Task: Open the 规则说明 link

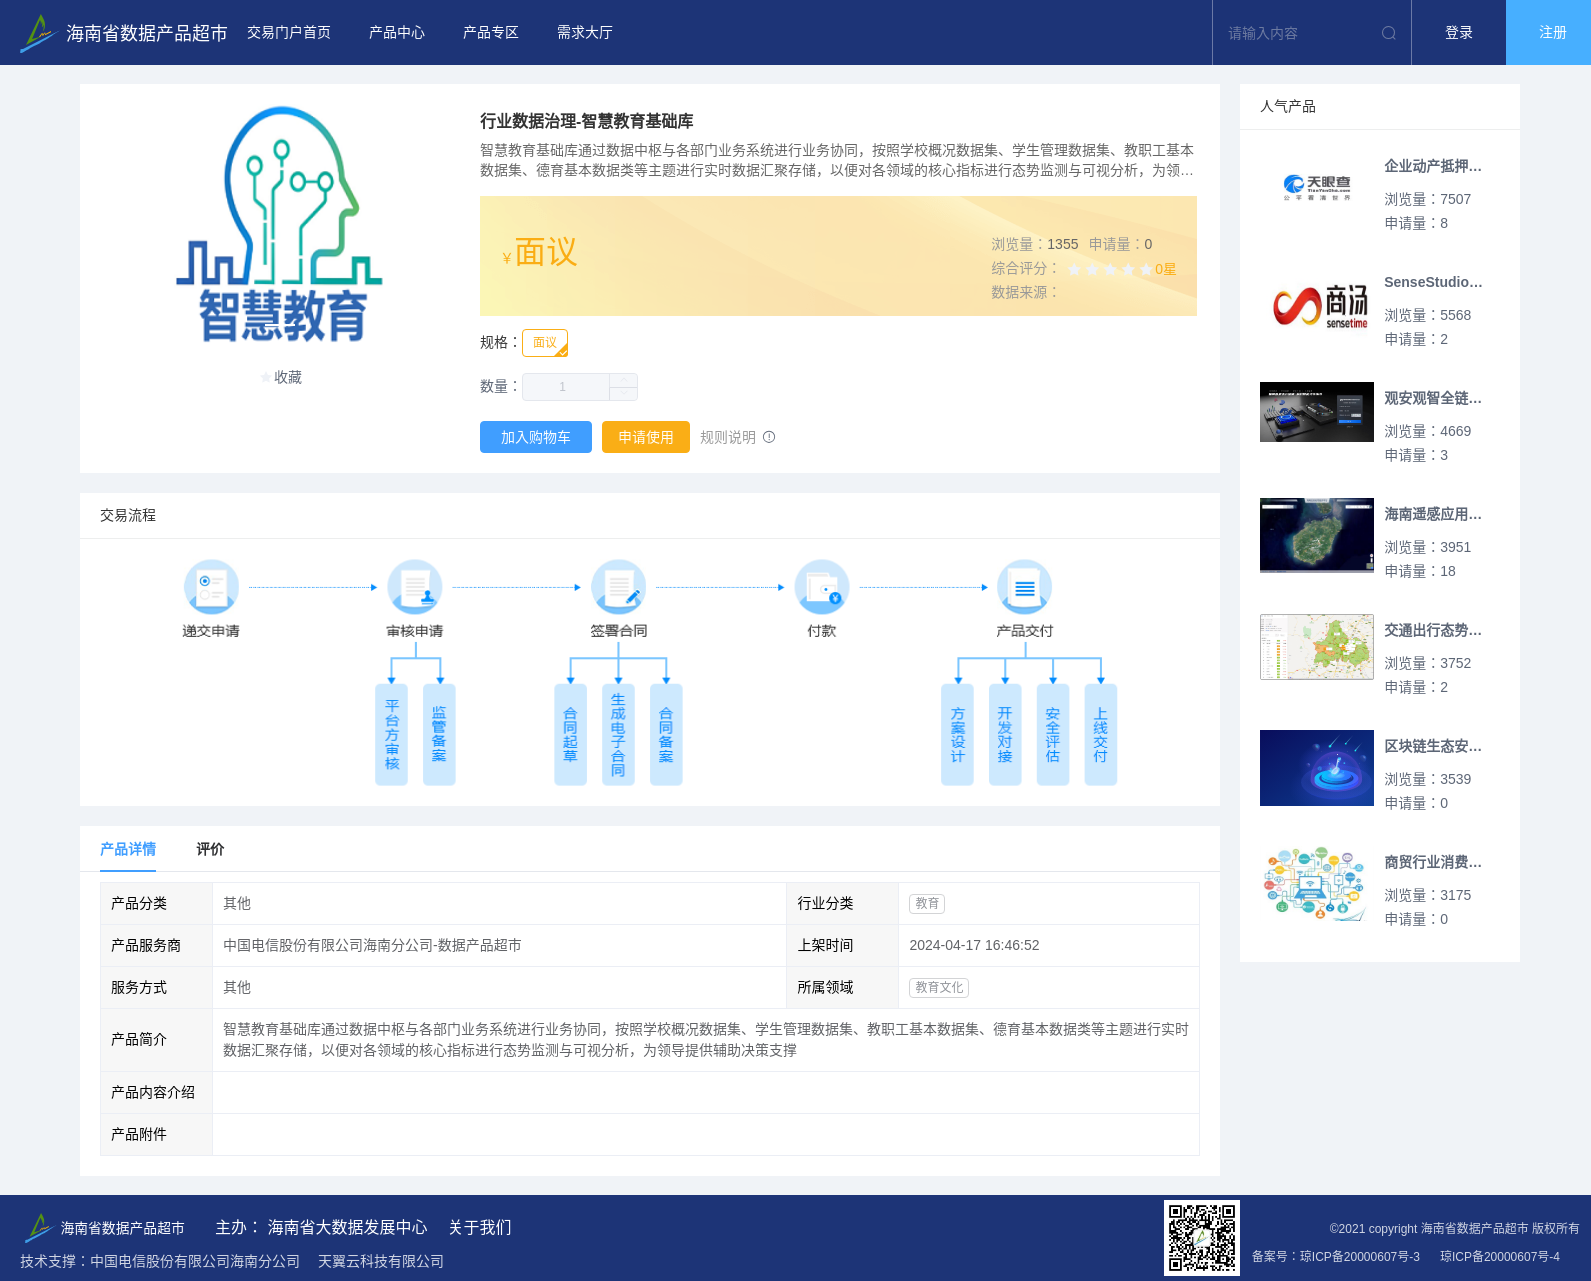Action: point(728,437)
